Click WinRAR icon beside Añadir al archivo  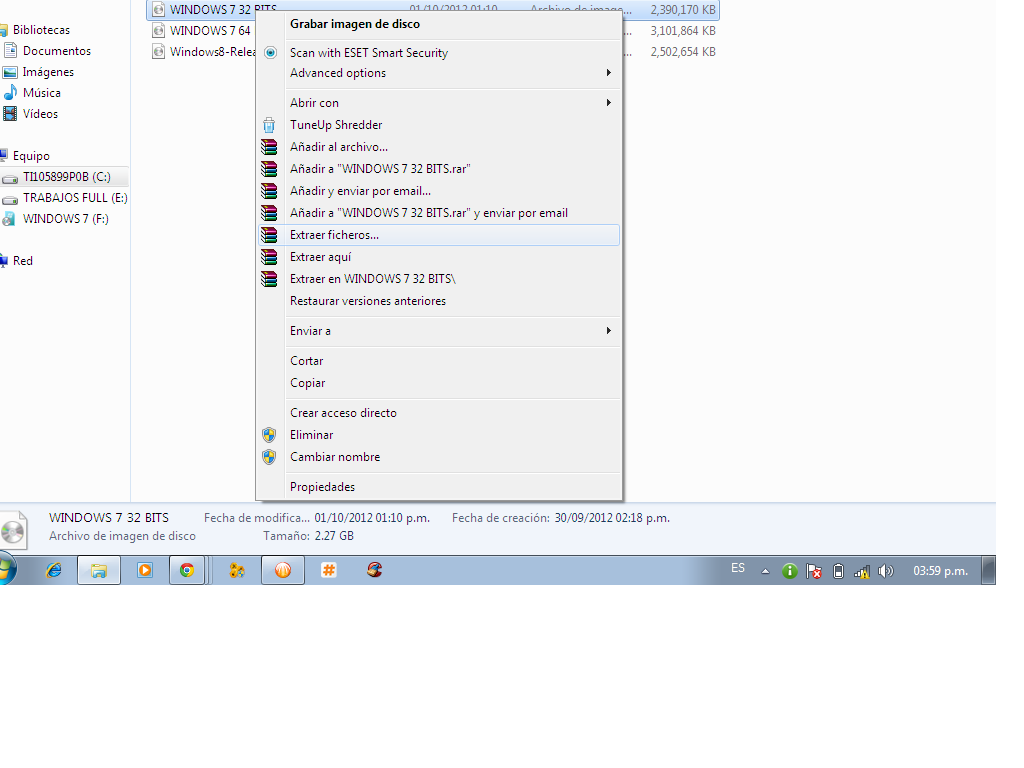pyautogui.click(x=269, y=147)
